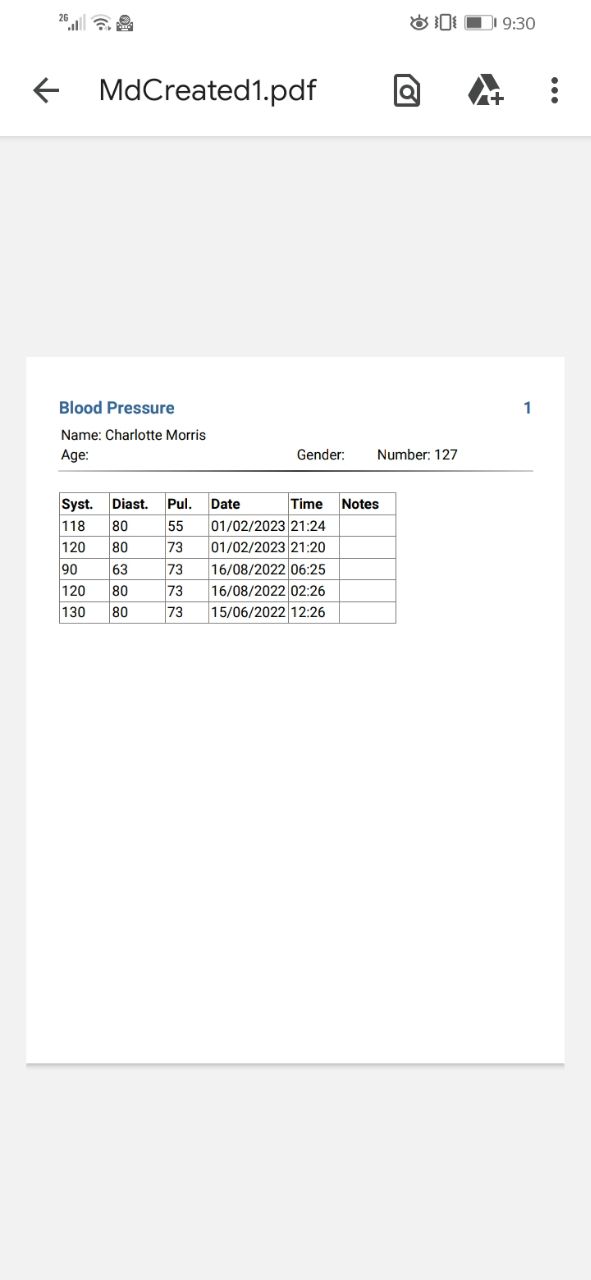
Task: Open the three-dot overflow menu
Action: (x=554, y=91)
